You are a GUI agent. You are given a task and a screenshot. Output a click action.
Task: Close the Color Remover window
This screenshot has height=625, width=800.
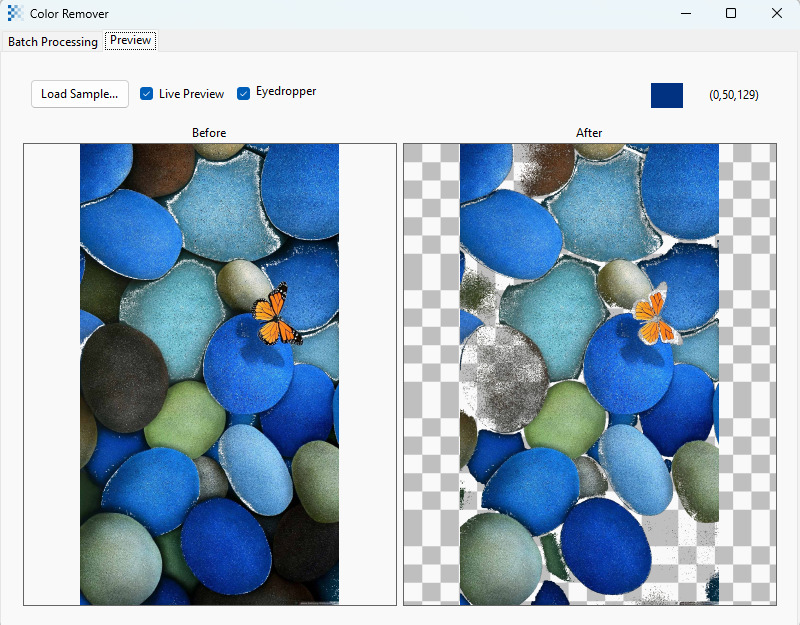point(777,13)
